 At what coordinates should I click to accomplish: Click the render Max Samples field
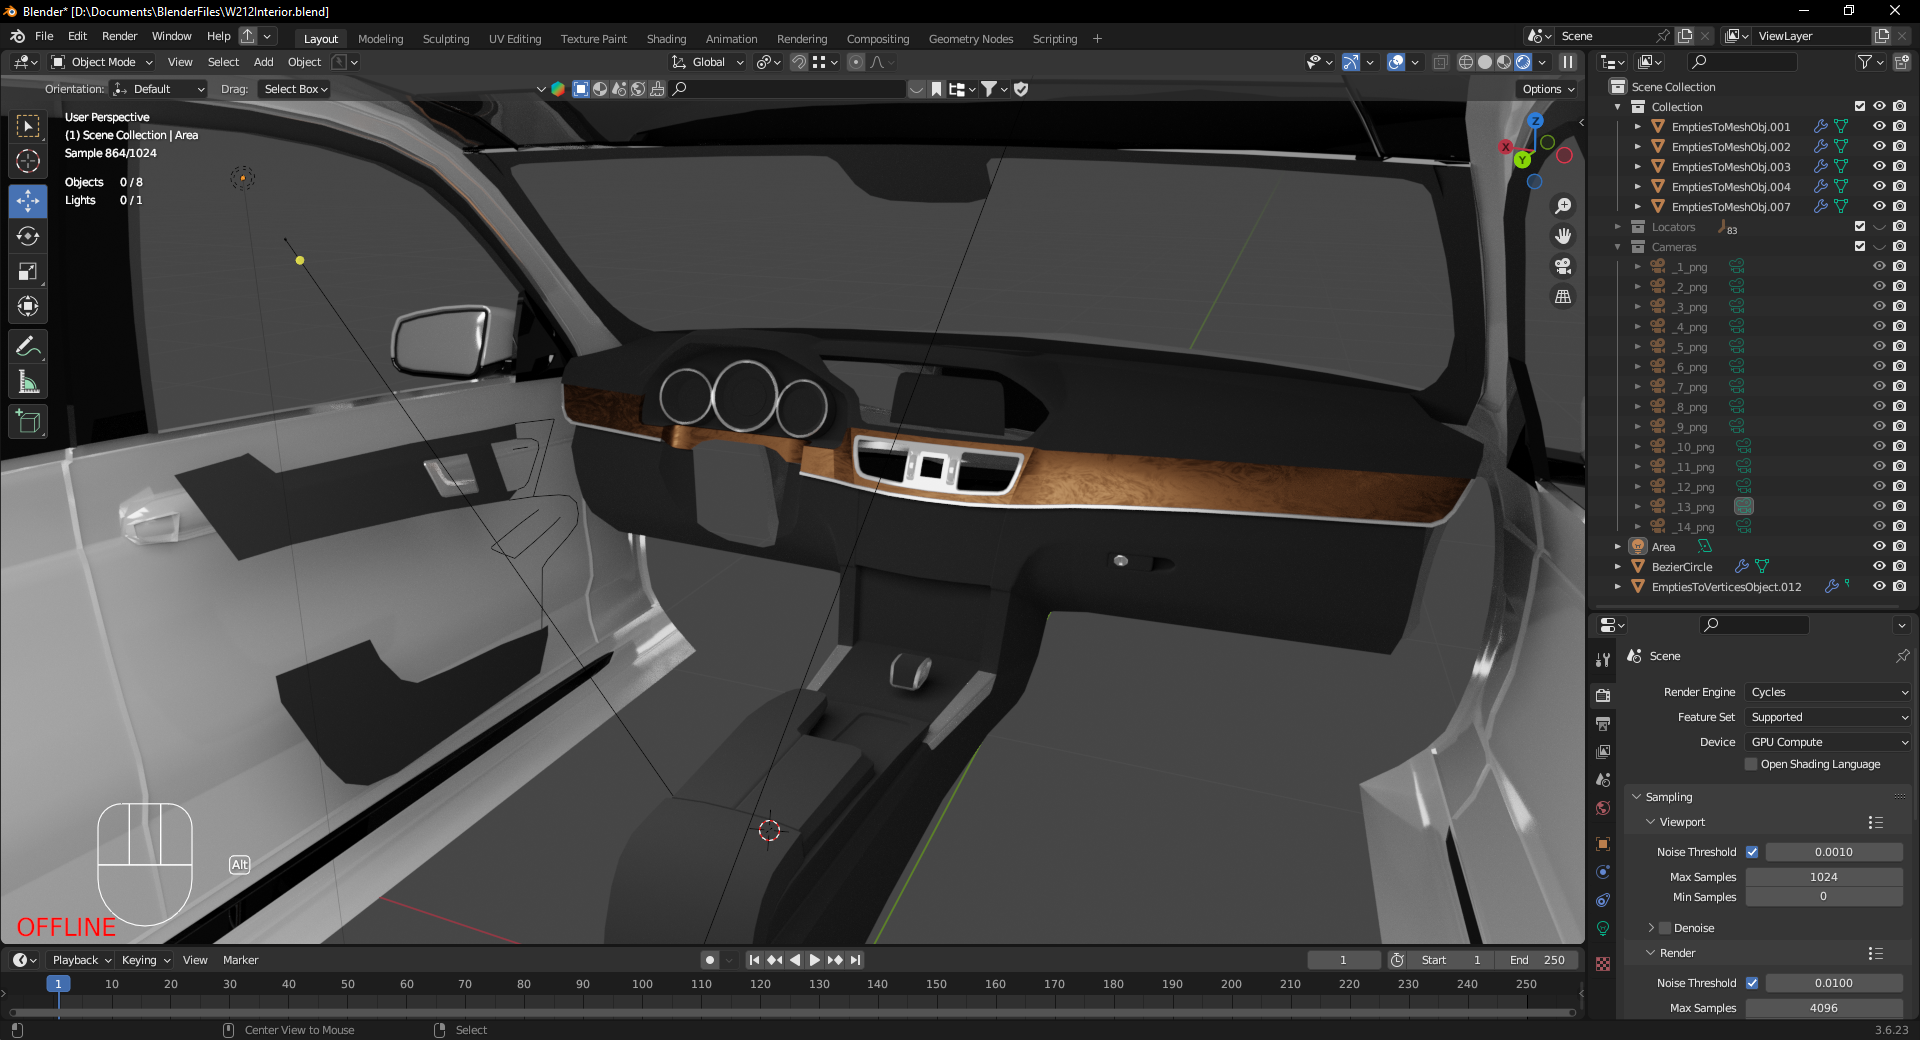(1824, 1008)
